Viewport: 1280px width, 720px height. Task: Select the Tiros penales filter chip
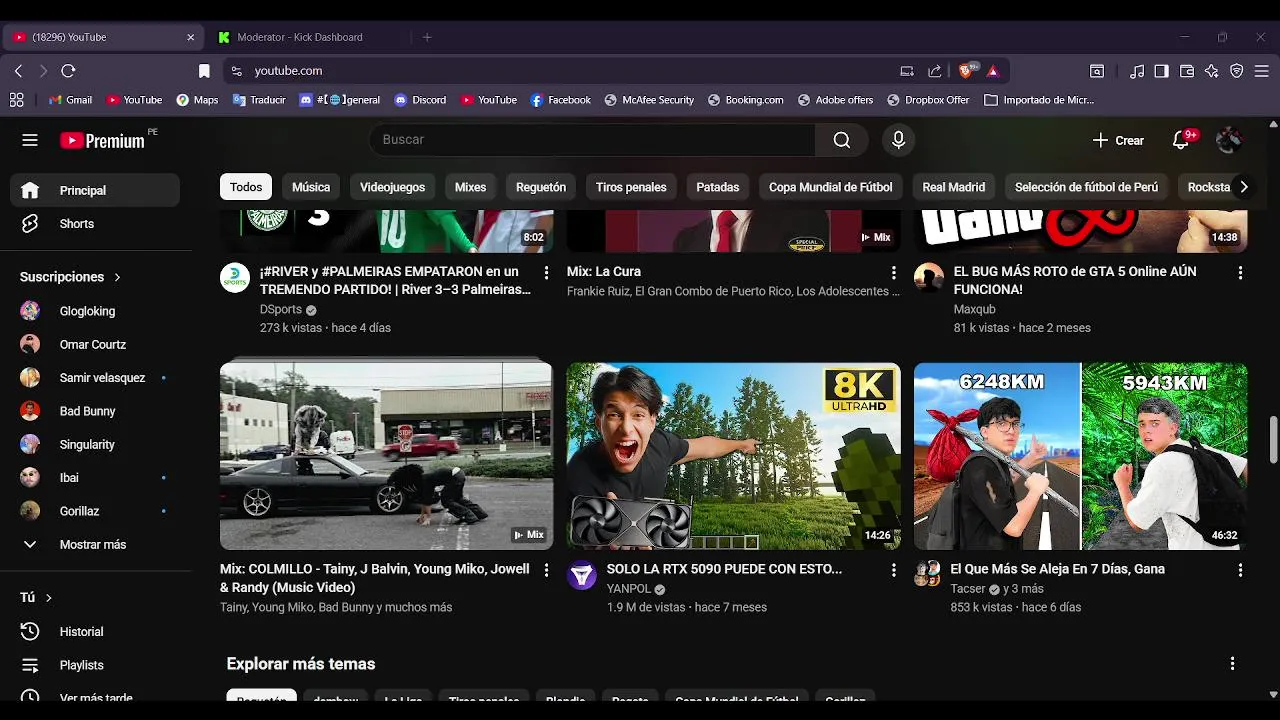(x=631, y=187)
